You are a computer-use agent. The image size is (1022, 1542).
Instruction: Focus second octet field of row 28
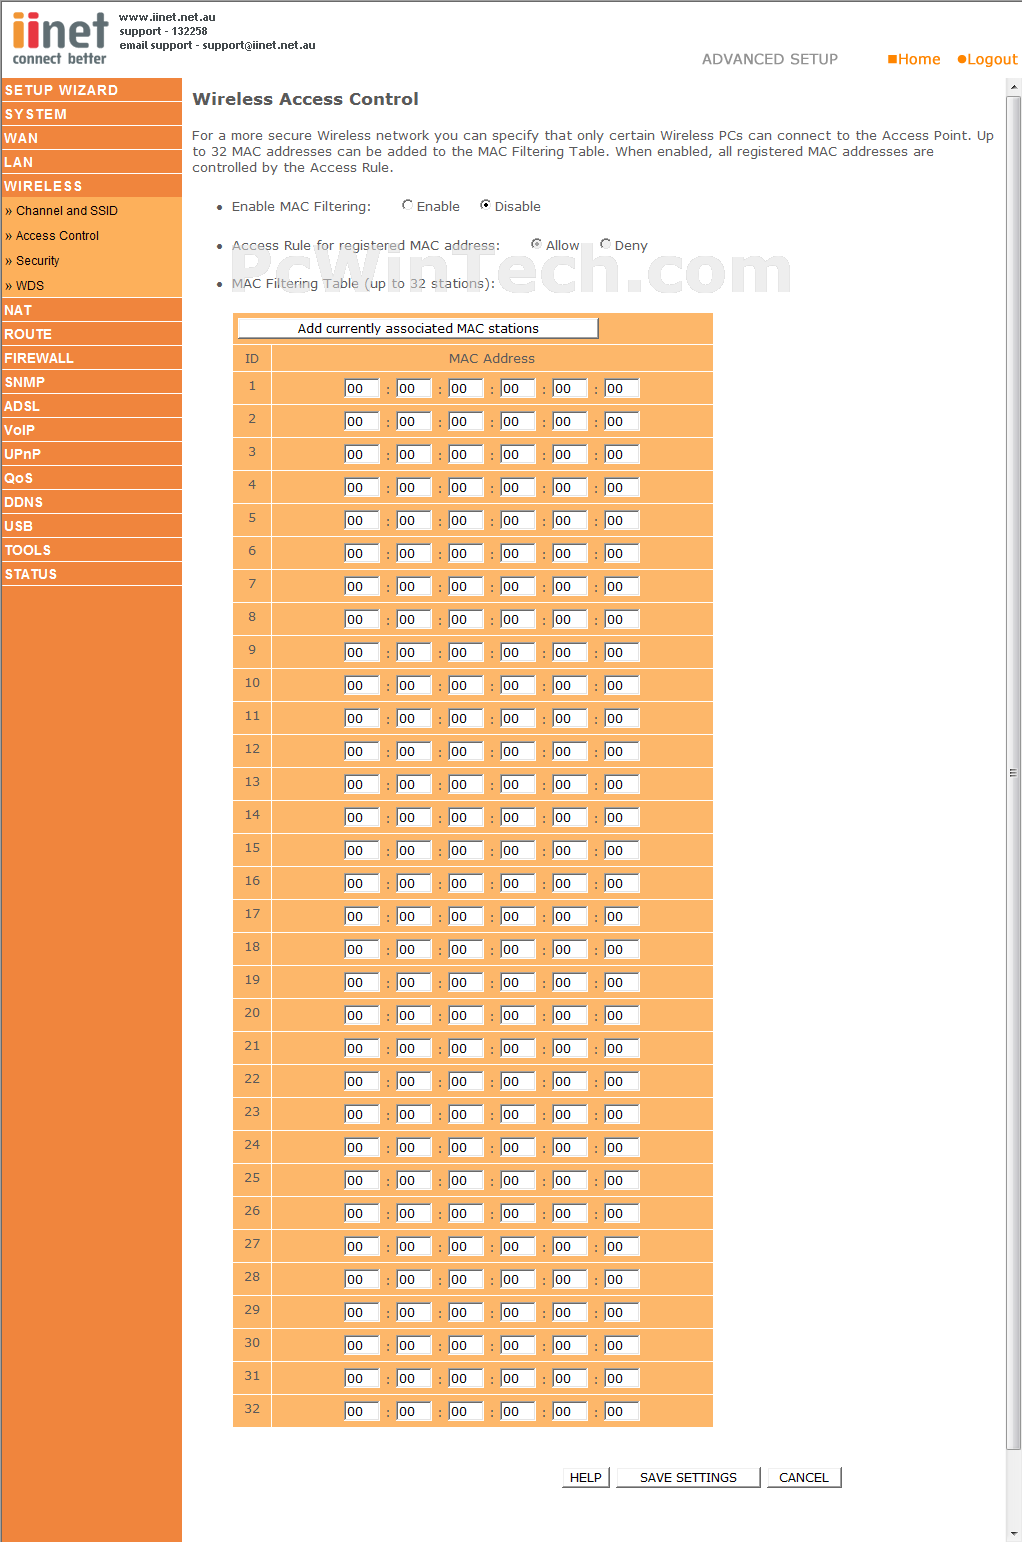click(x=413, y=1279)
